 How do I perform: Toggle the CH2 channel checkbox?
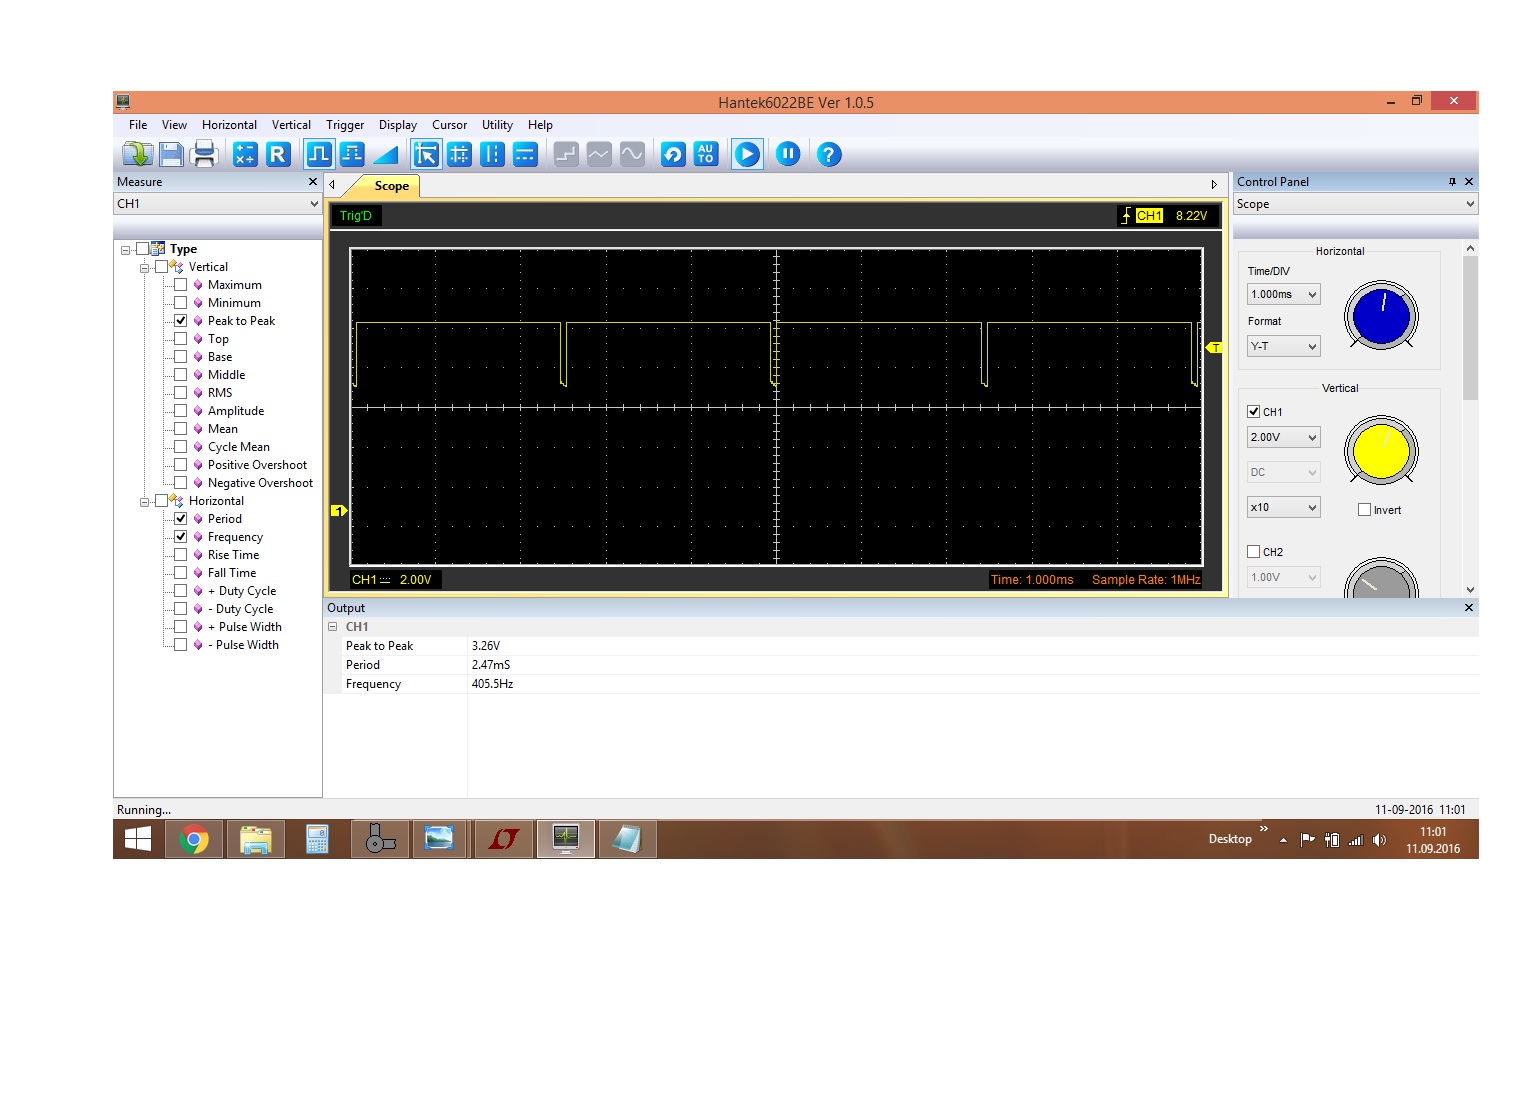1254,552
